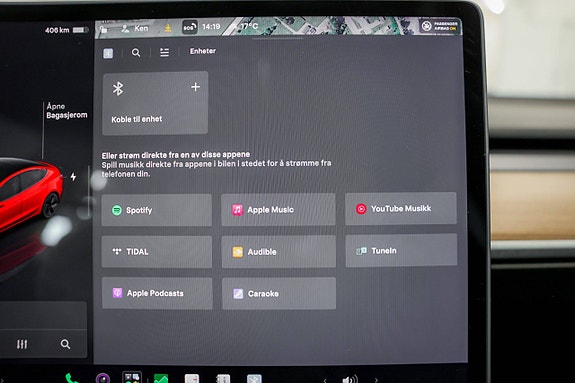This screenshot has width=575, height=383.
Task: Tap the volume speaker icon
Action: point(349,380)
